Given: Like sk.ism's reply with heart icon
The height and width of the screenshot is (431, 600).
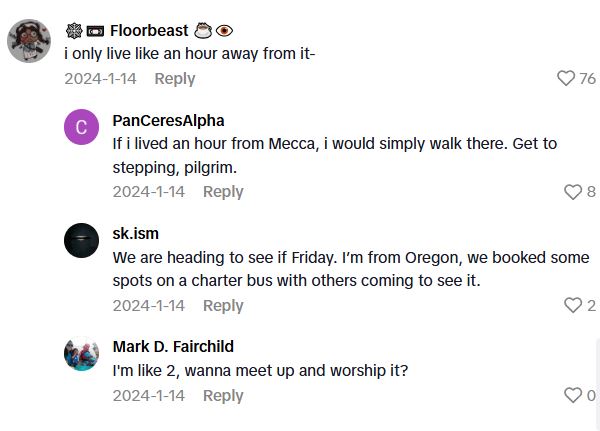Looking at the screenshot, I should pos(573,306).
